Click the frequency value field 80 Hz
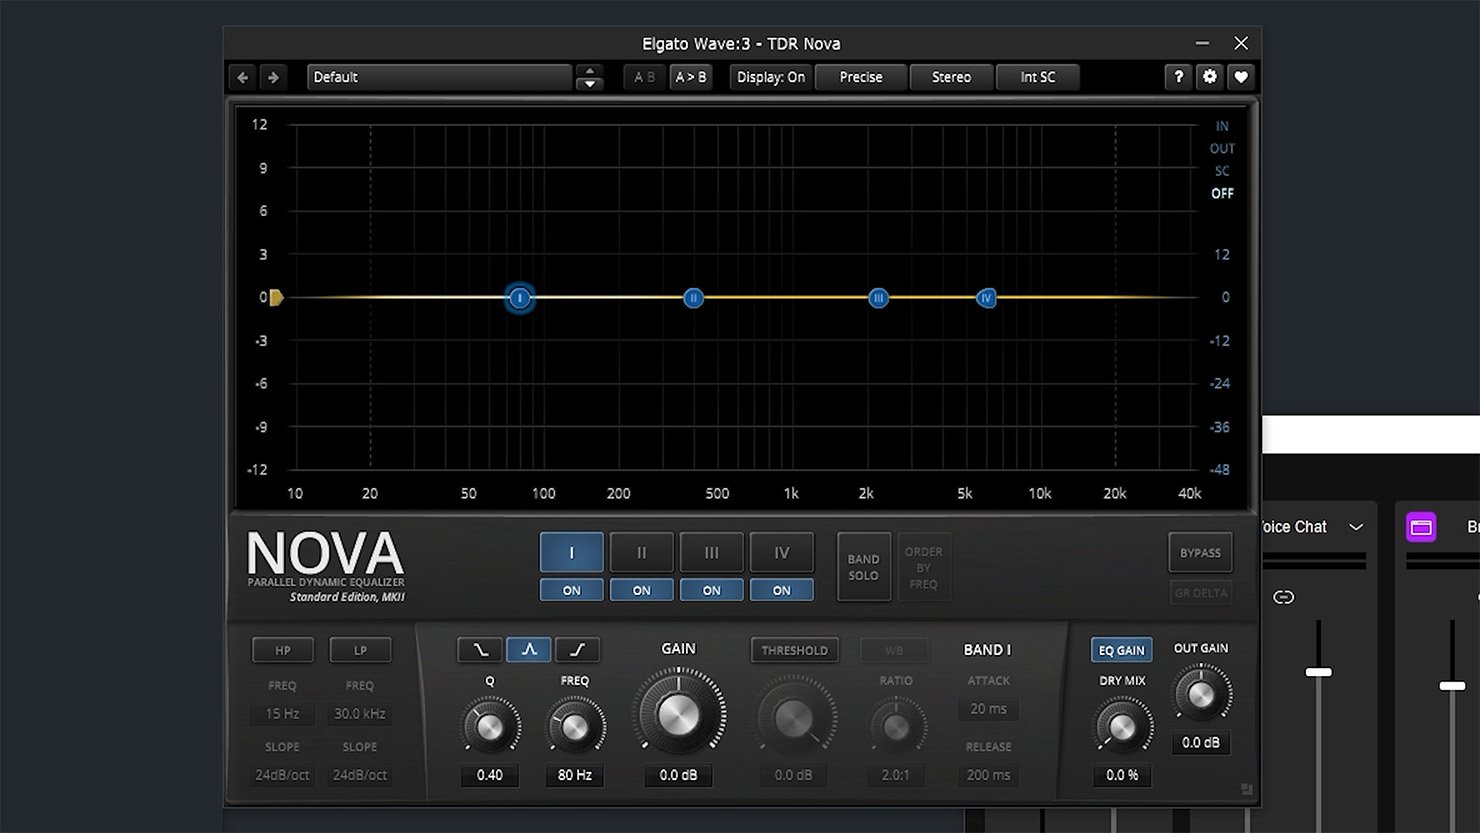 pyautogui.click(x=575, y=775)
